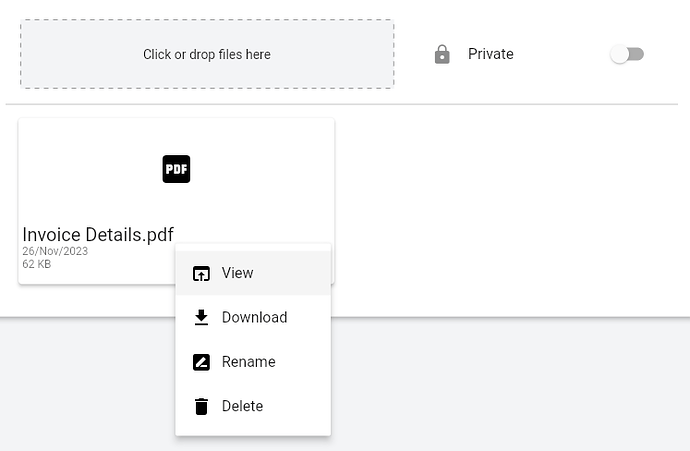The image size is (690, 451).
Task: Click the 62 KB file size text
Action: click(x=37, y=264)
